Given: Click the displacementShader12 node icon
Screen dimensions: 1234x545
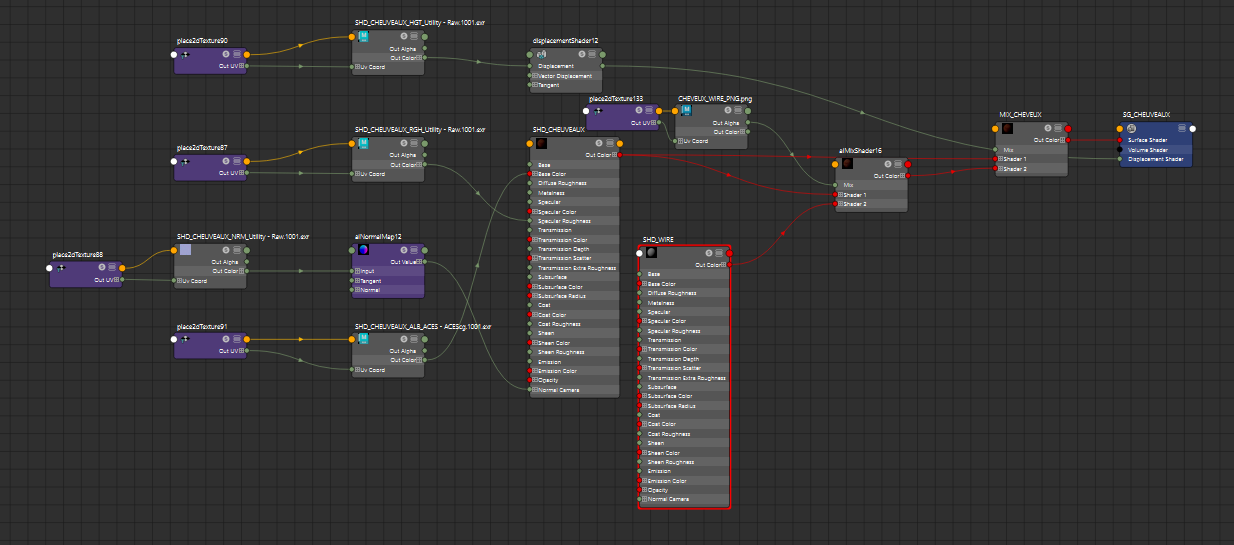Looking at the screenshot, I should click(x=541, y=54).
